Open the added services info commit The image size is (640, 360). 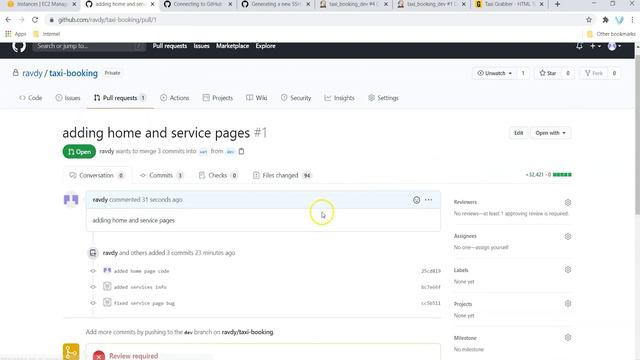click(140, 287)
